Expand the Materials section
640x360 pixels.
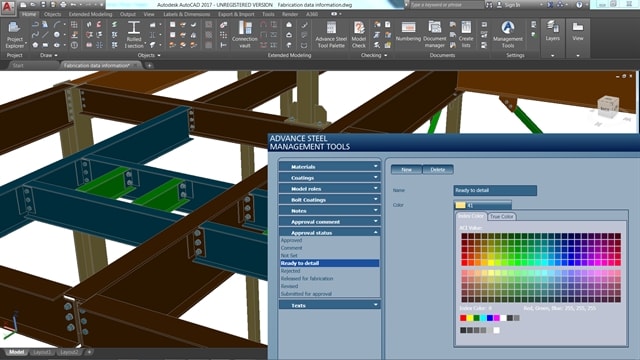pos(329,167)
